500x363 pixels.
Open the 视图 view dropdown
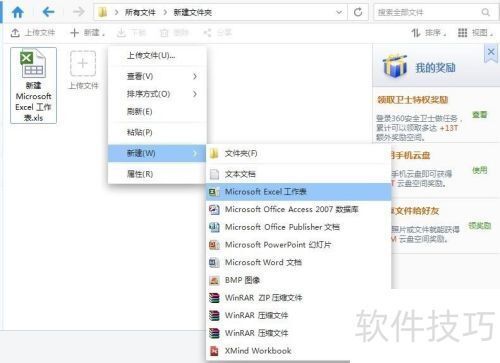(476, 33)
